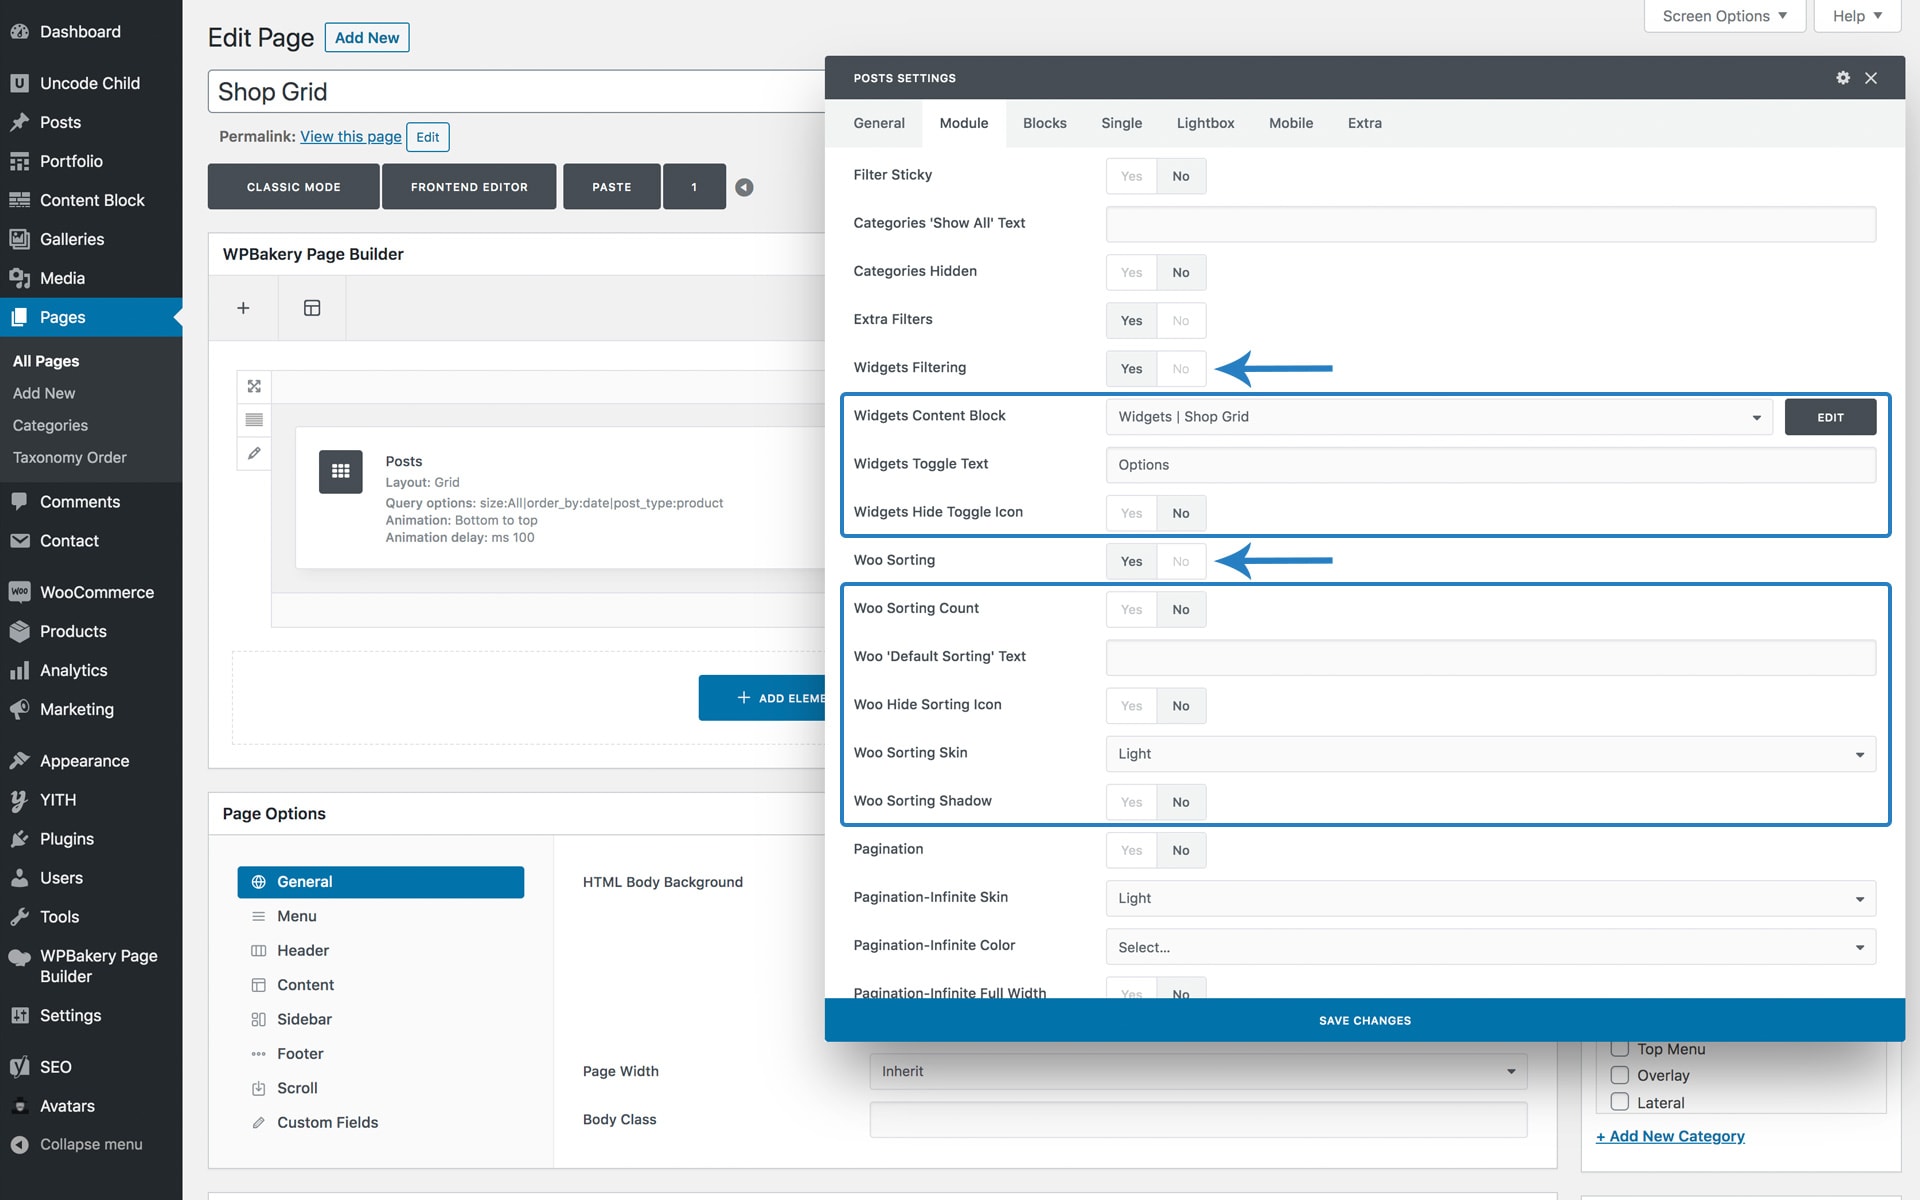Open the Screen Options panel
Screen dimensions: 1920x1200
pos(1724,16)
